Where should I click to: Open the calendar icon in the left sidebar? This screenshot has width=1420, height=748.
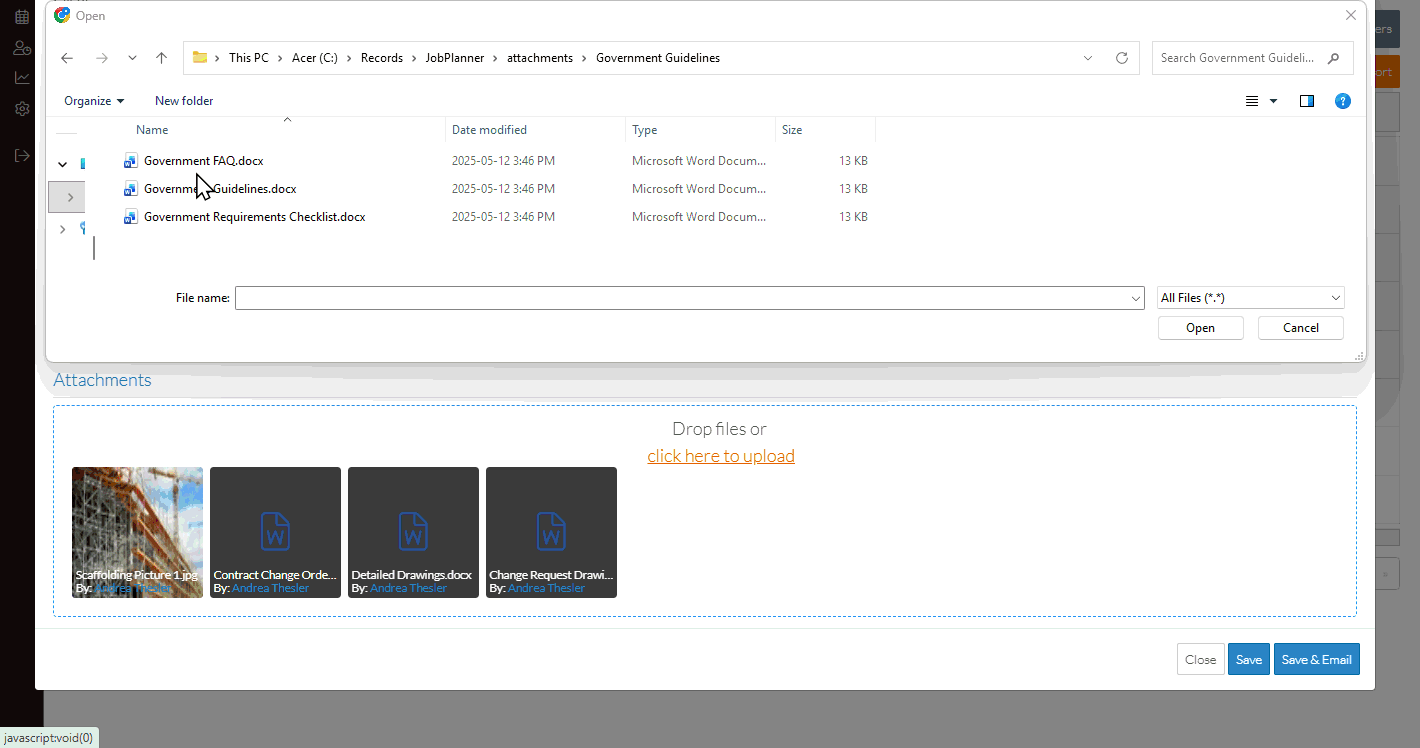coord(22,17)
